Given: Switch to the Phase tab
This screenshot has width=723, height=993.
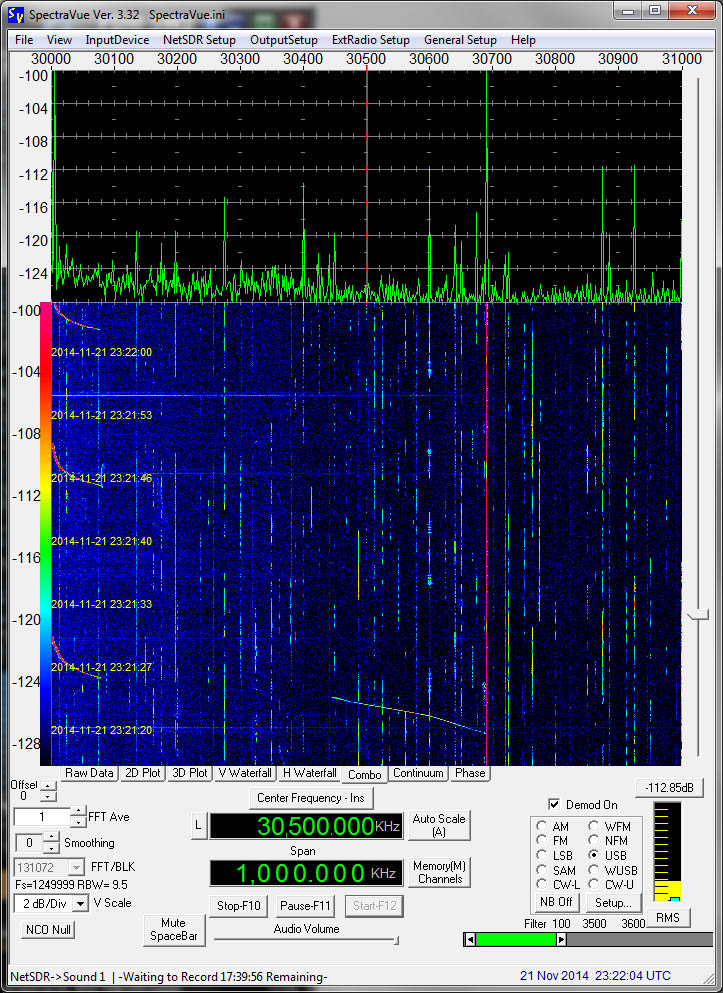Looking at the screenshot, I should point(470,773).
